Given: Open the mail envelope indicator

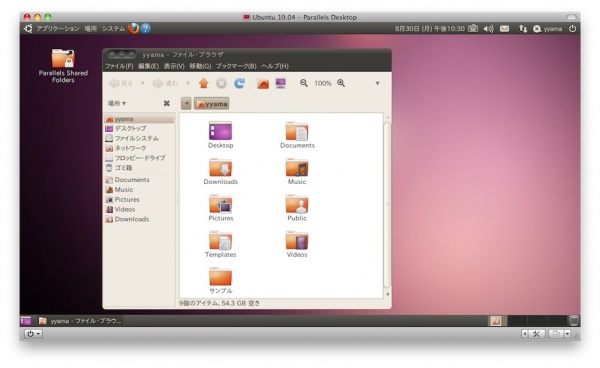Looking at the screenshot, I should pos(505,29).
